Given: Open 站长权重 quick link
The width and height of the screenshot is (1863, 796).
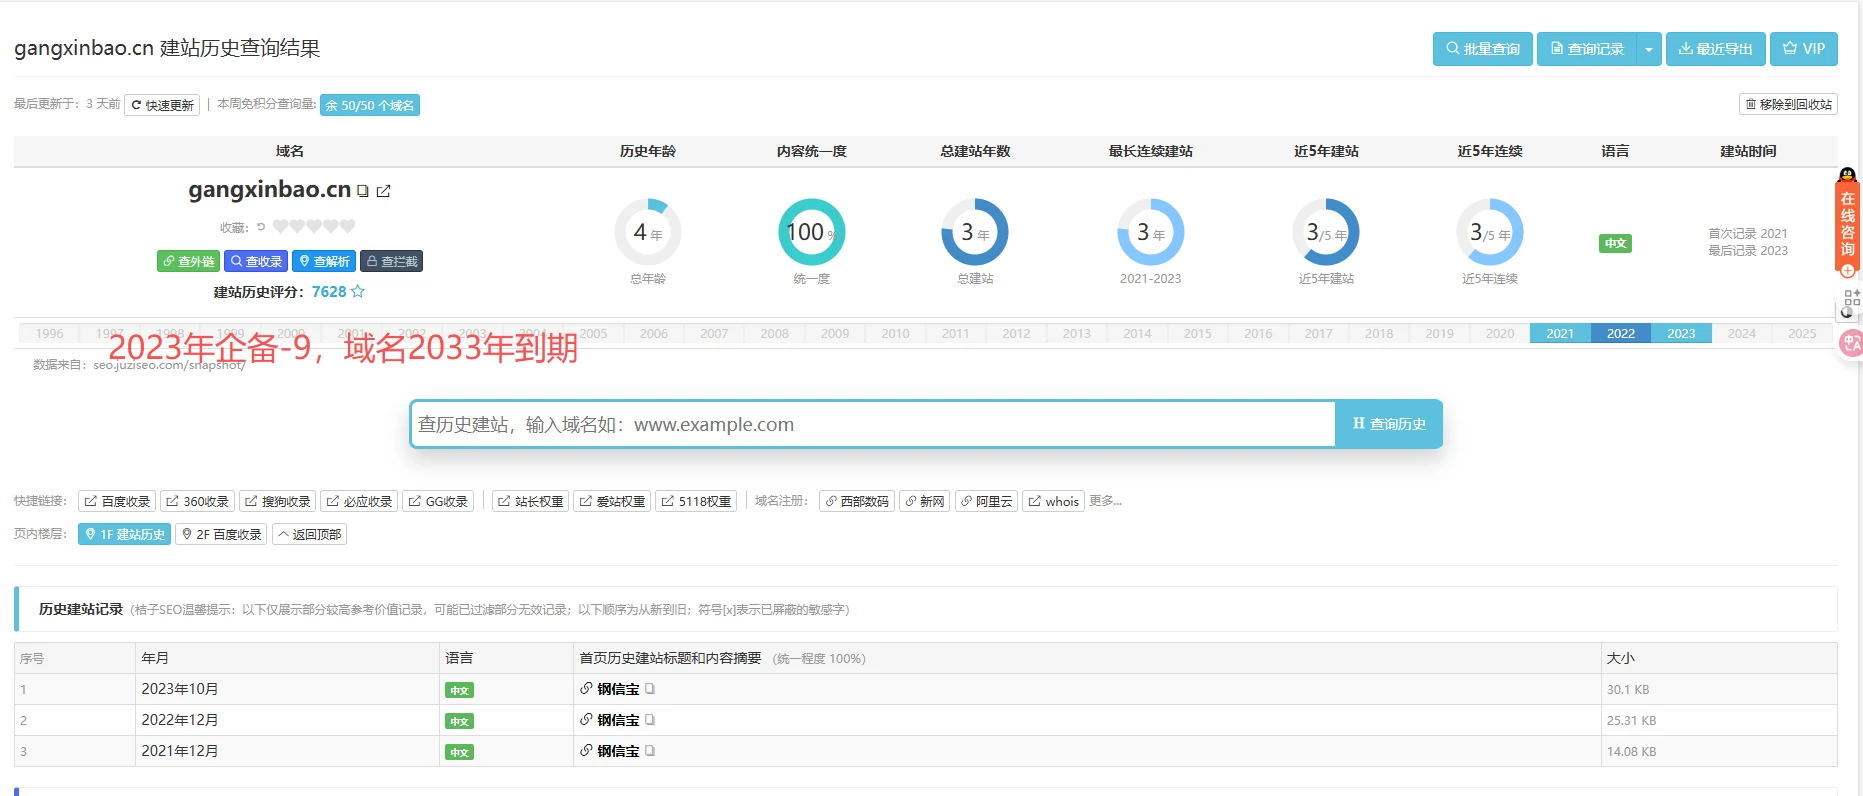Looking at the screenshot, I should pos(531,501).
